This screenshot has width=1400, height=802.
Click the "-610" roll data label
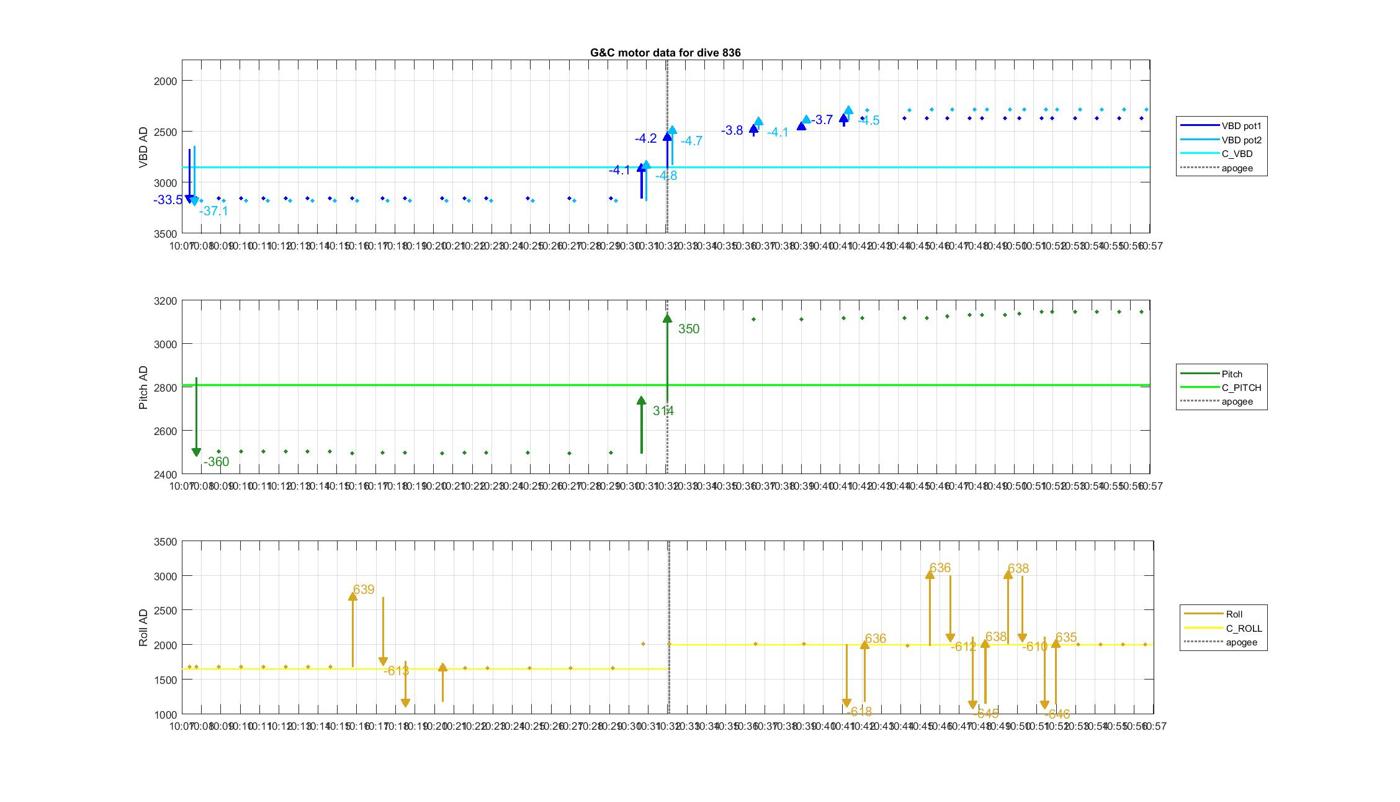tap(1035, 647)
